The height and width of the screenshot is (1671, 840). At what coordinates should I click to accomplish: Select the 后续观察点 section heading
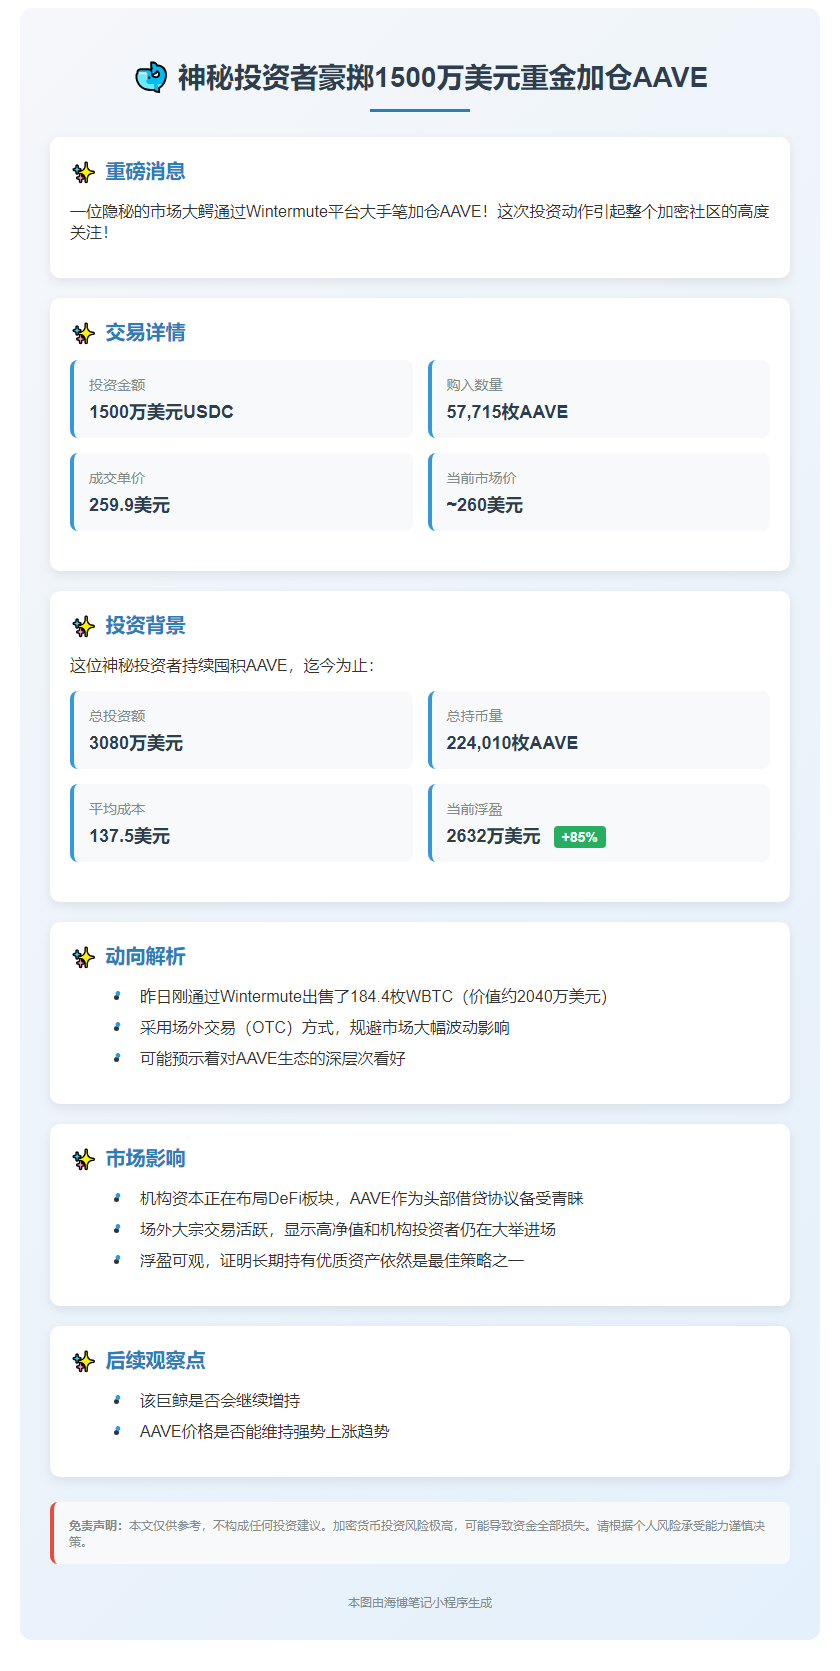coord(155,1361)
